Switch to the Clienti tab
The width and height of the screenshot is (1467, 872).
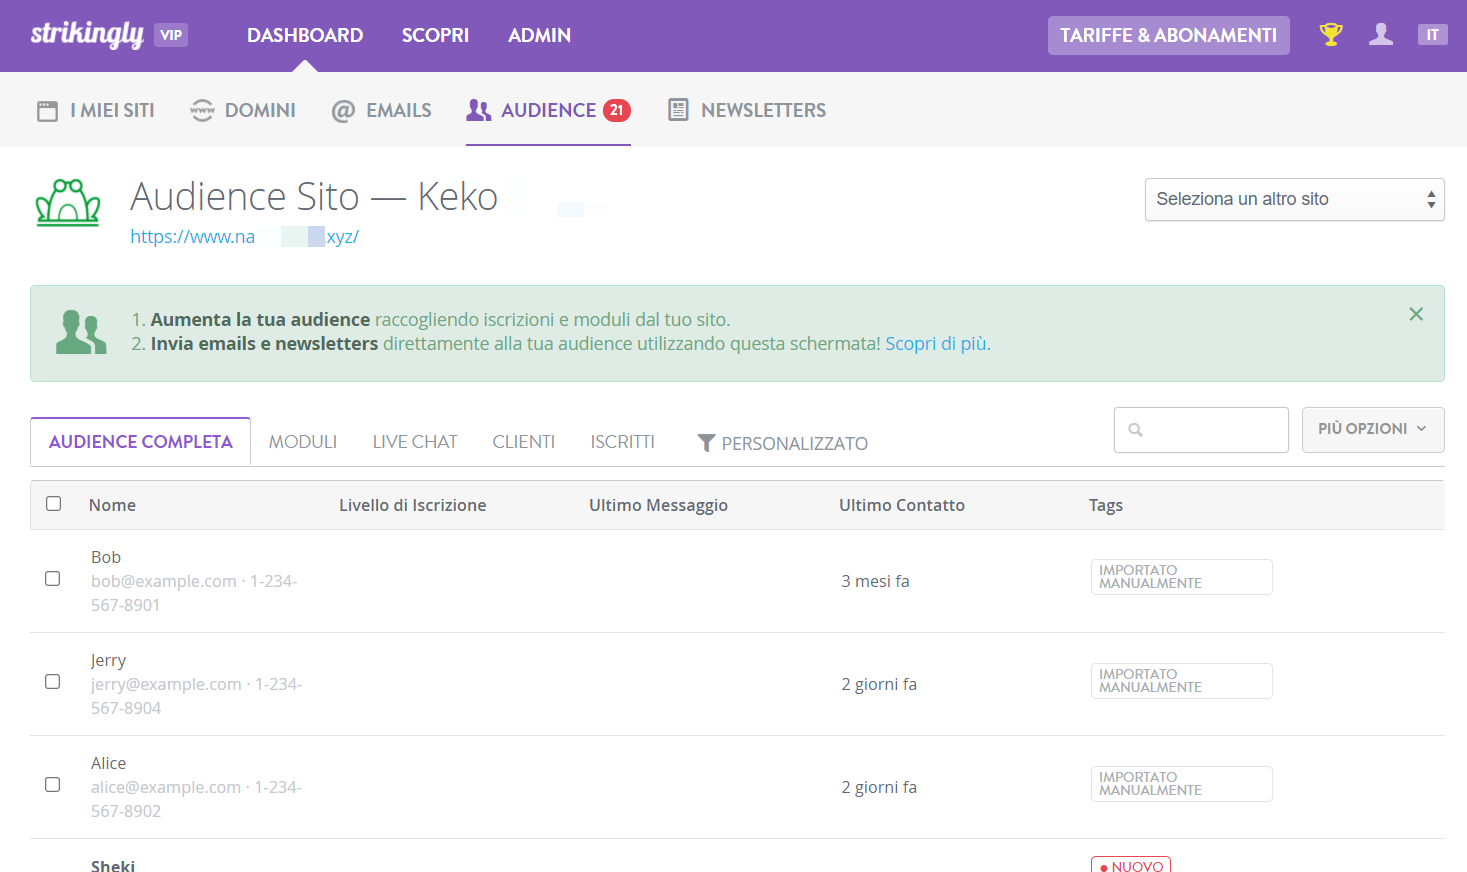[524, 442]
